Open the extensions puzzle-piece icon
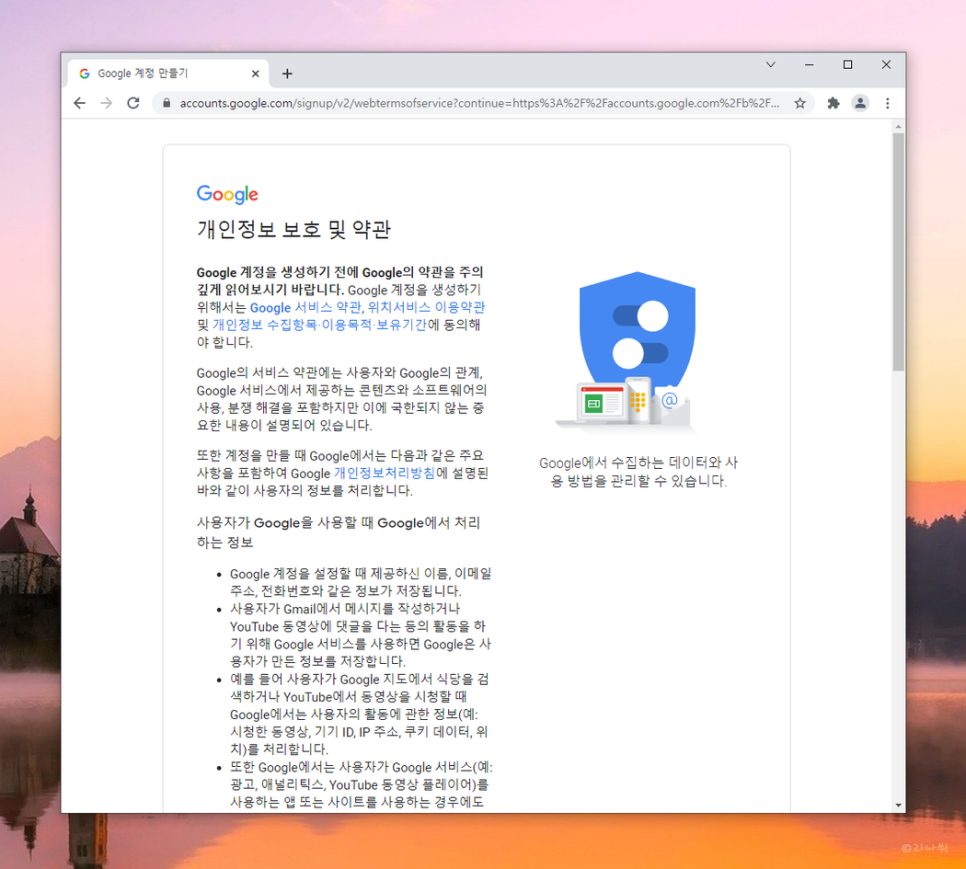 (x=833, y=103)
